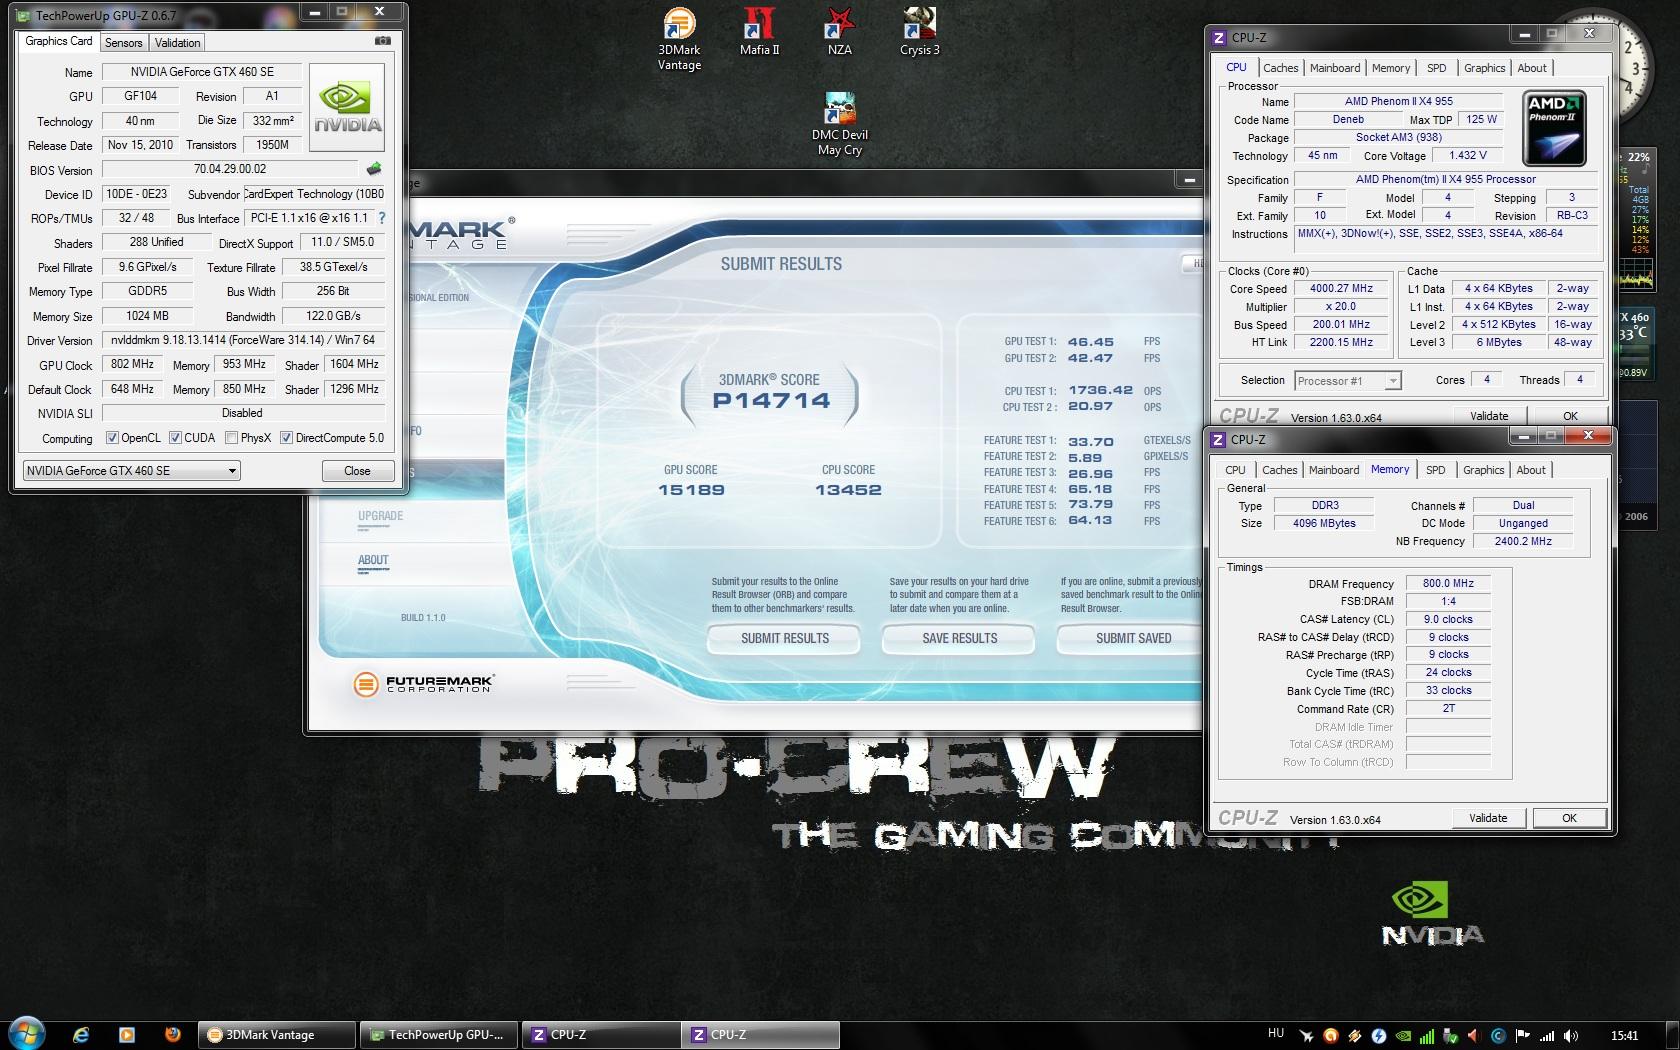Click the GPU name field in GPU-Z
This screenshot has height=1050, width=1680.
coord(202,72)
